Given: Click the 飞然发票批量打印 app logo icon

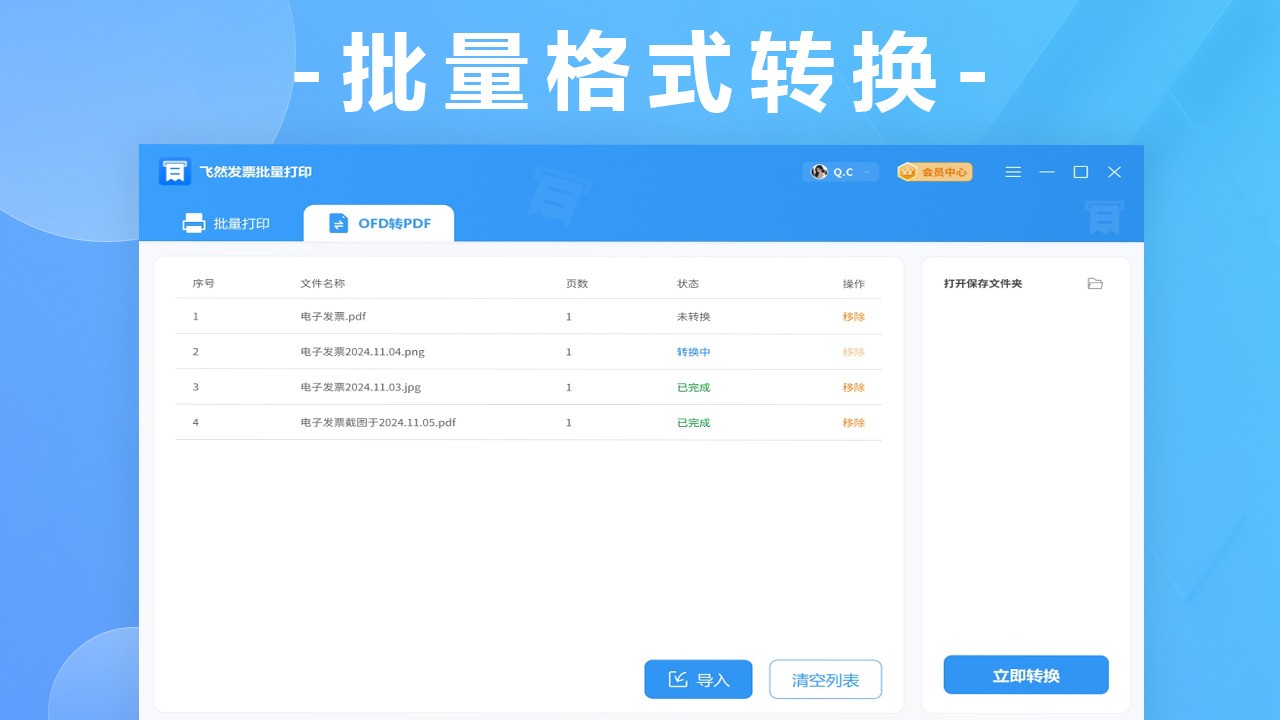Looking at the screenshot, I should 175,172.
